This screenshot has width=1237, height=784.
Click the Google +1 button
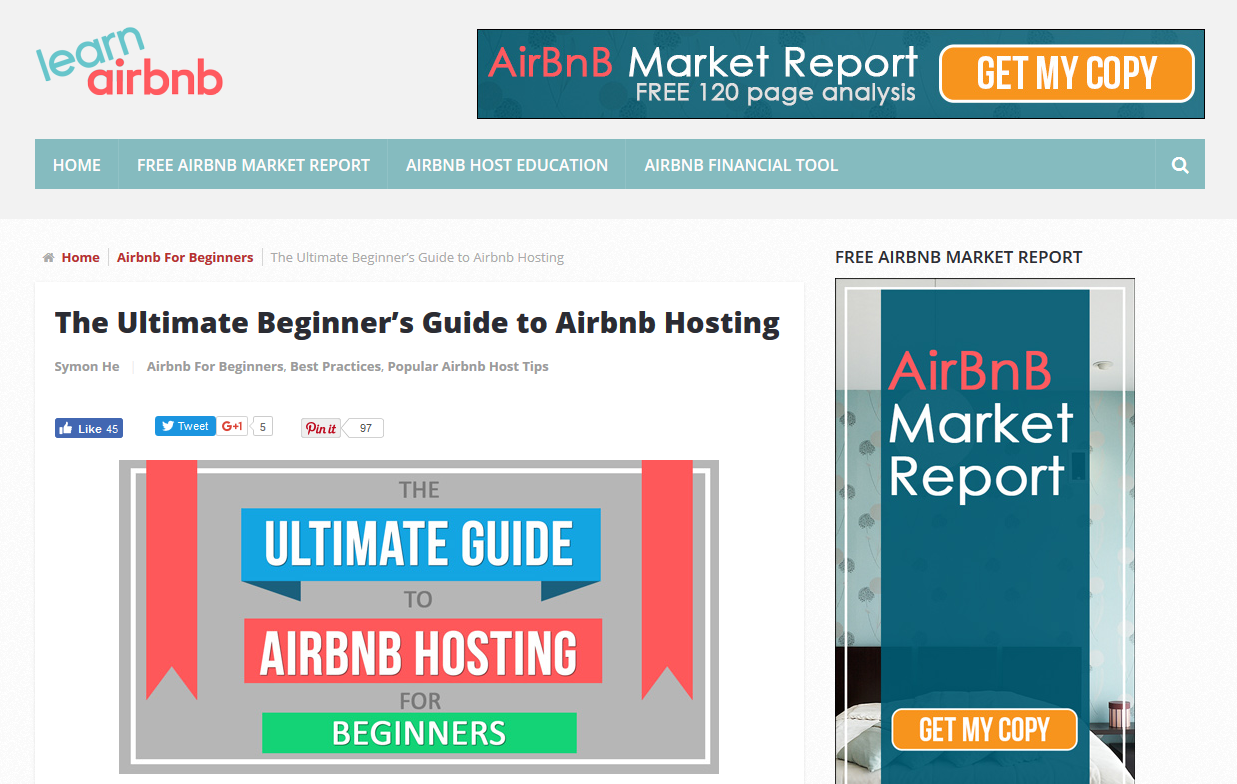233,426
